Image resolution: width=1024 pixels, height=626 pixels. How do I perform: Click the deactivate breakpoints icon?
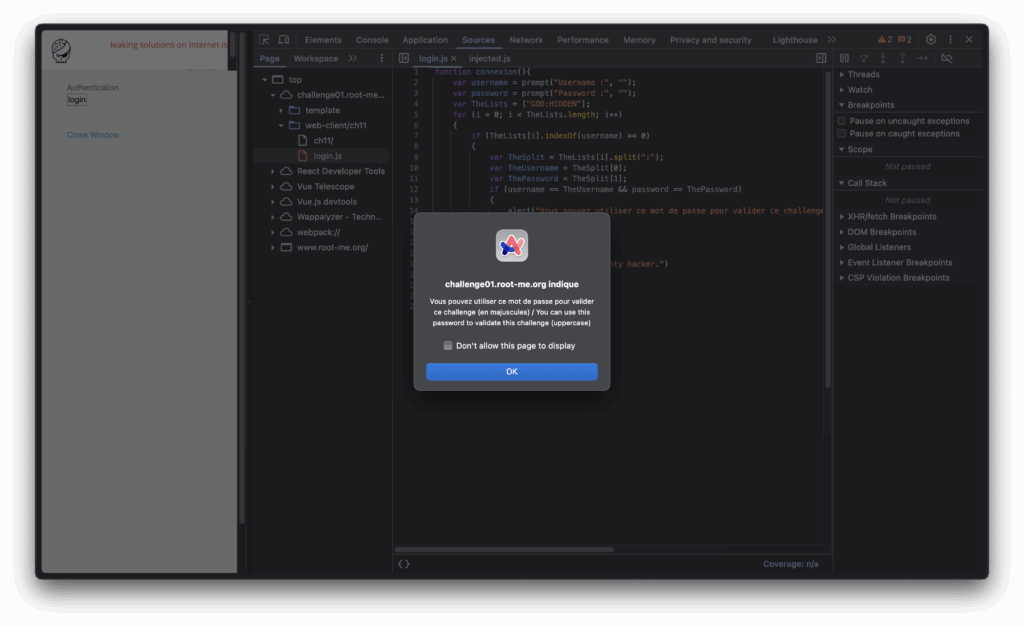tap(947, 58)
